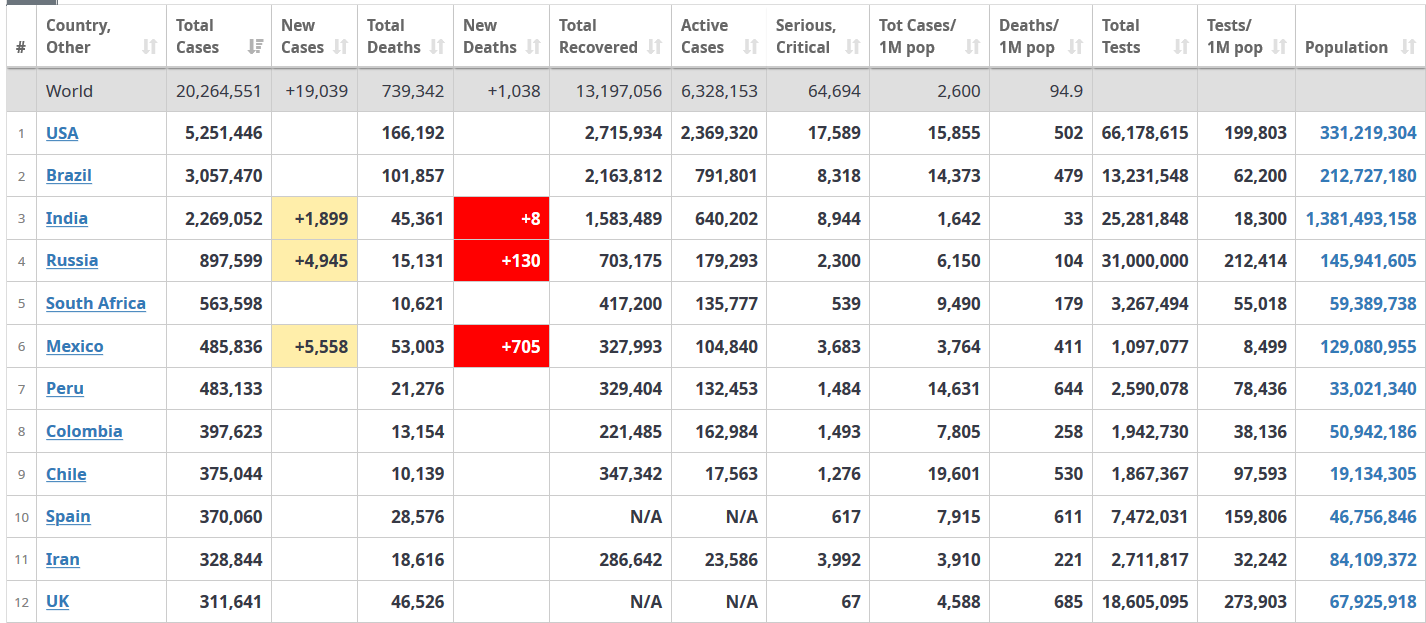Open the Mexico country link
1426x623 pixels.
point(75,346)
